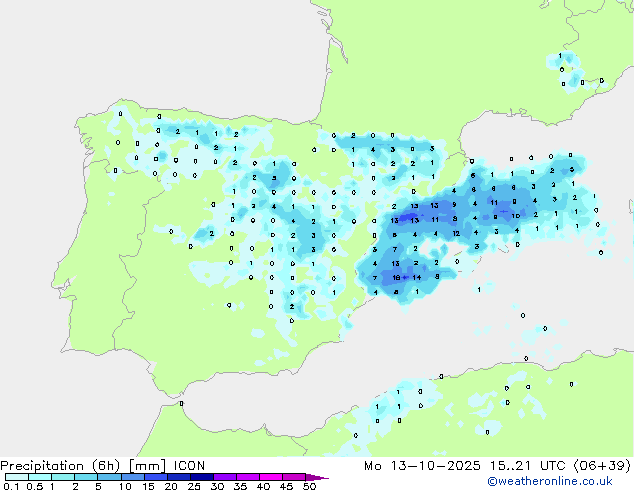634x490 pixels.
Task: Click the '[mm]' unit label
Action: click(147, 466)
